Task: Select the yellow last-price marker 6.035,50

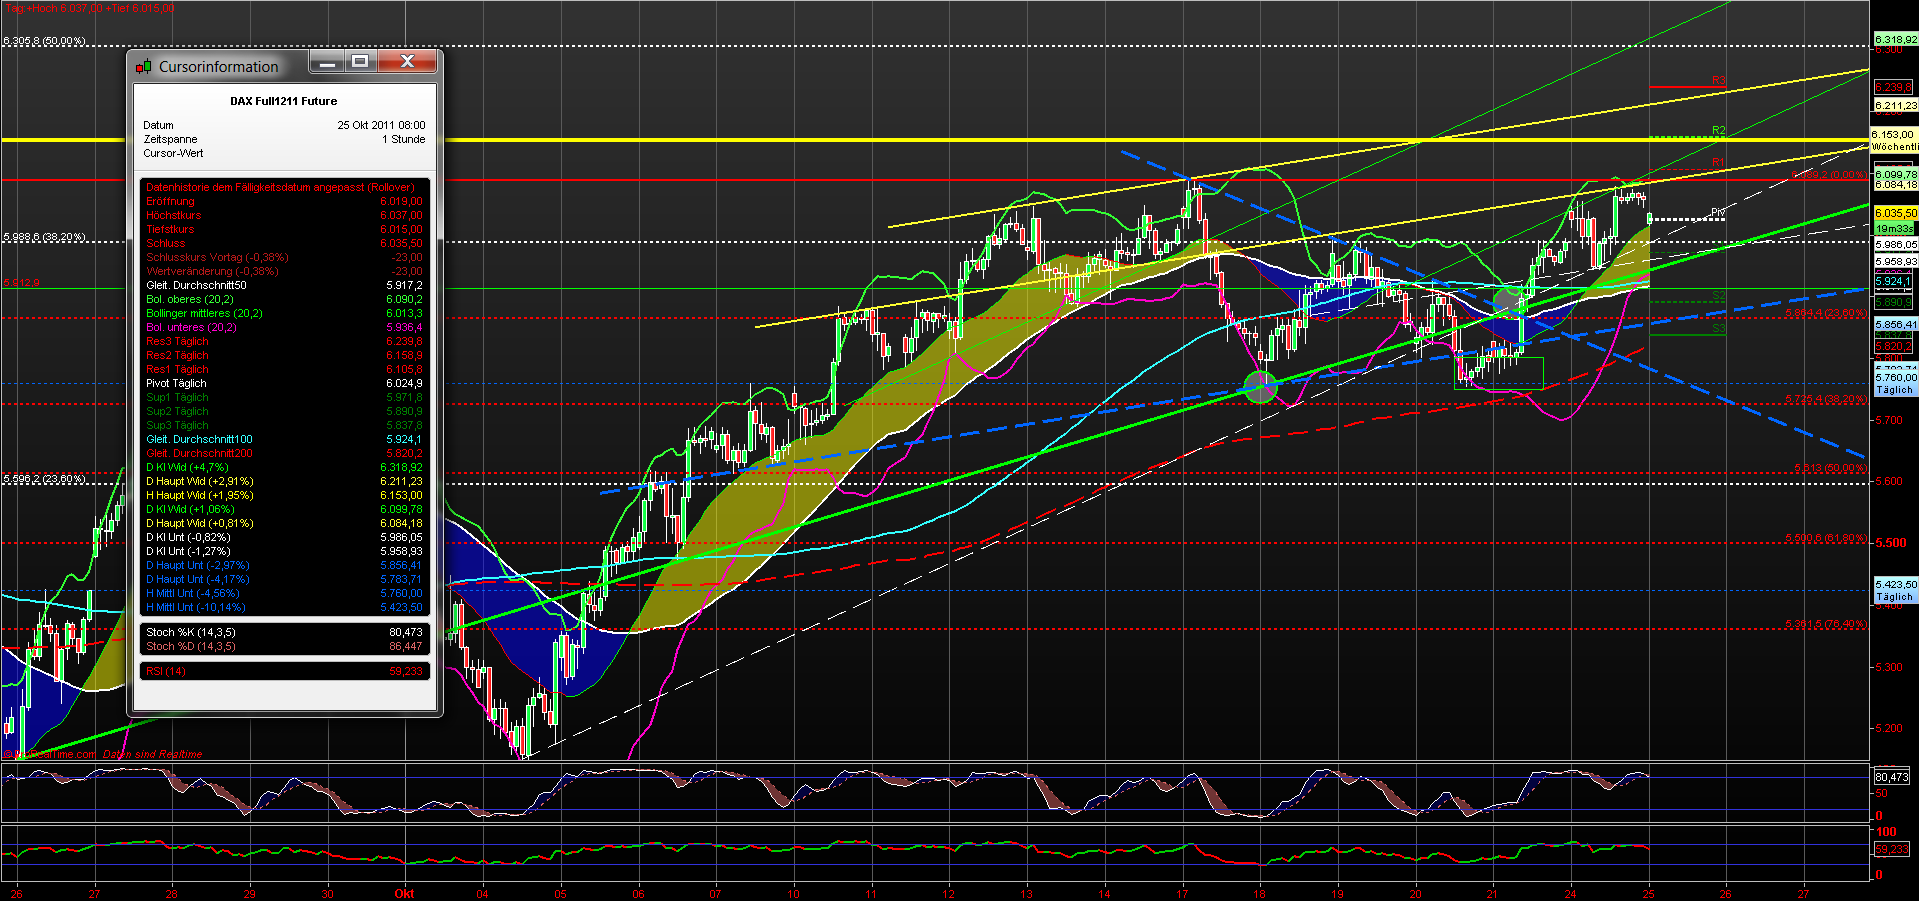Action: pyautogui.click(x=1893, y=212)
